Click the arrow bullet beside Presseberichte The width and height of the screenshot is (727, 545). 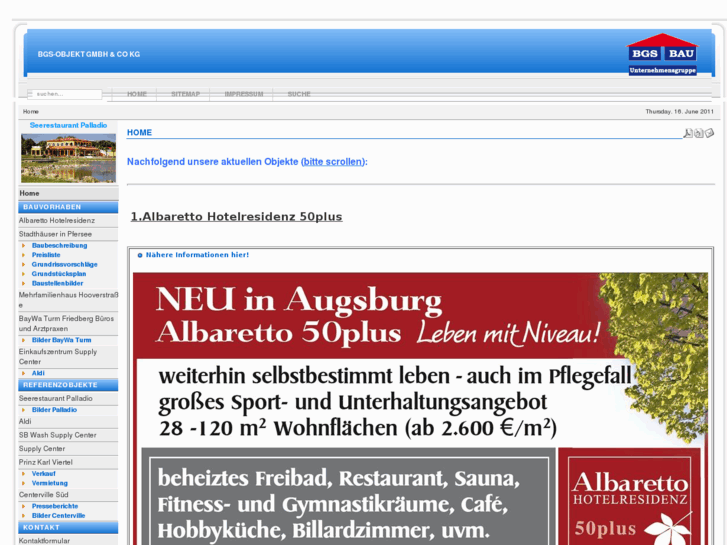(24, 506)
